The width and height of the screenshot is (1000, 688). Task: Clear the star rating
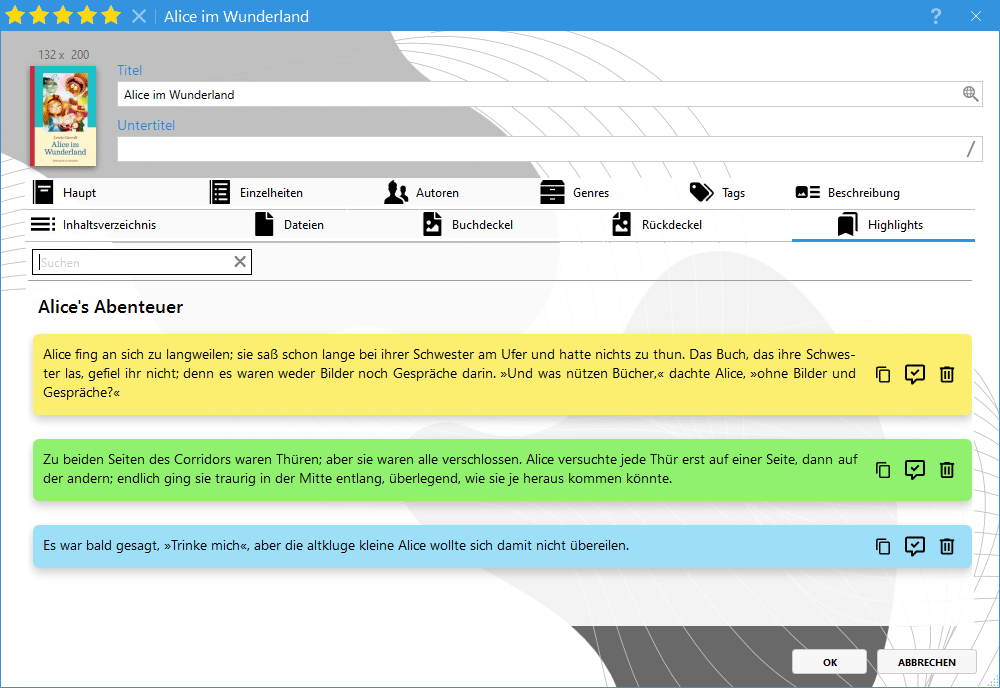(139, 16)
